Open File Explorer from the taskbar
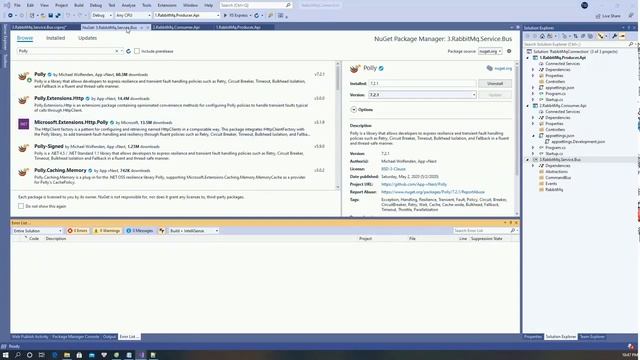Viewport: 640px width, 360px height. 67,355
